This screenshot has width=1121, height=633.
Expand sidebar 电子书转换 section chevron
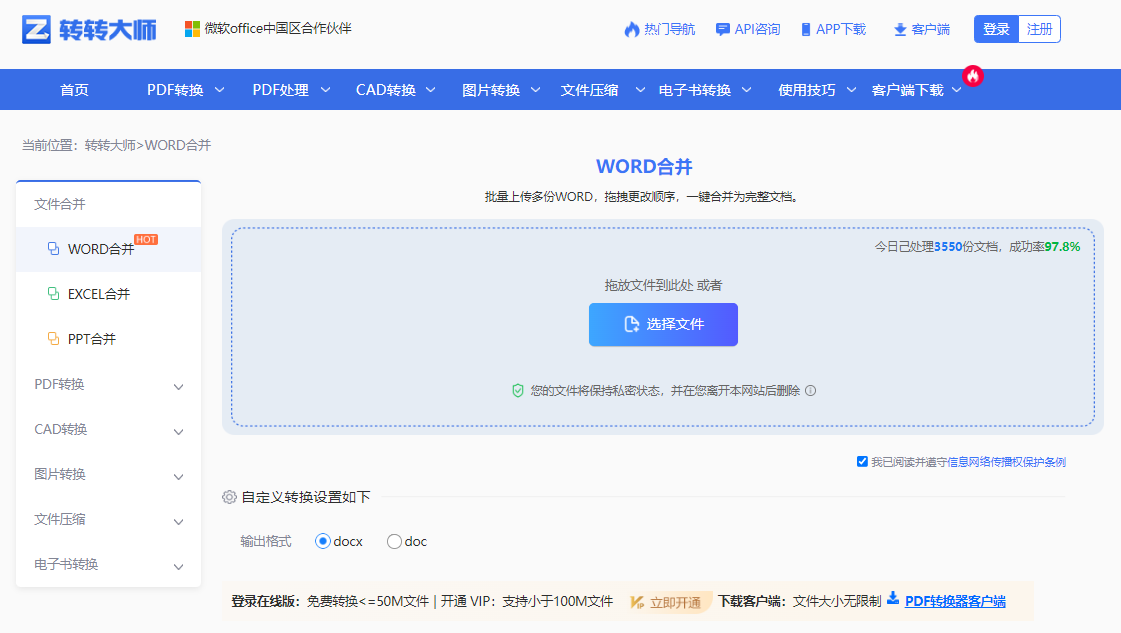tap(179, 567)
